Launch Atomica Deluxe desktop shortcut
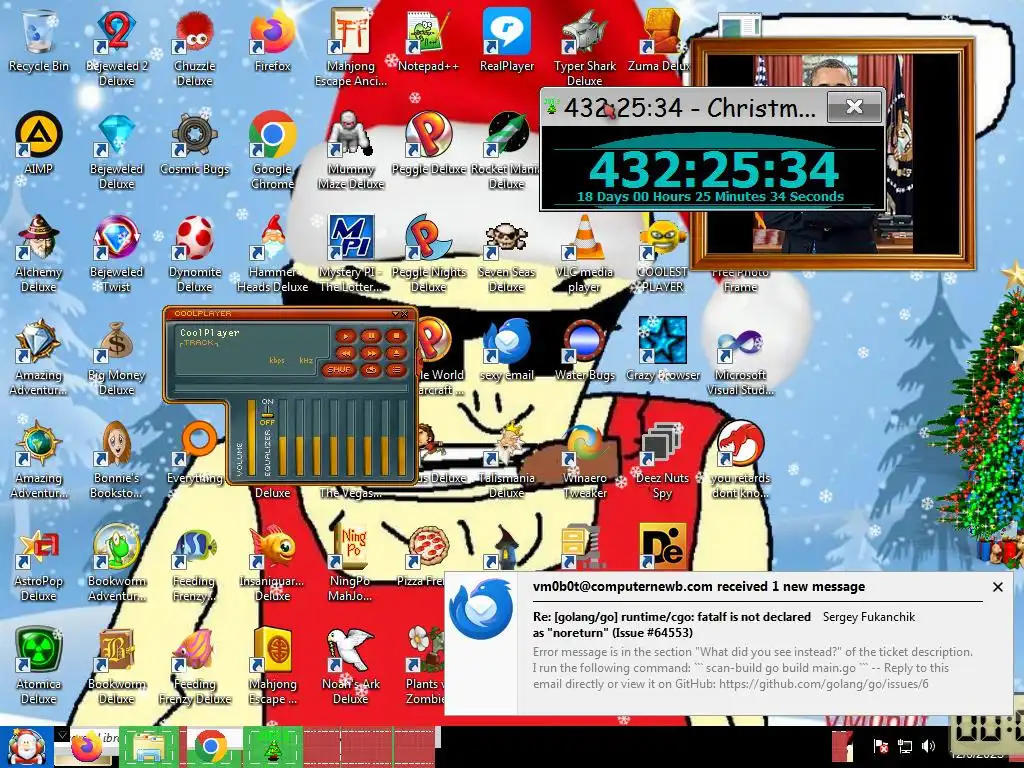 click(x=39, y=665)
